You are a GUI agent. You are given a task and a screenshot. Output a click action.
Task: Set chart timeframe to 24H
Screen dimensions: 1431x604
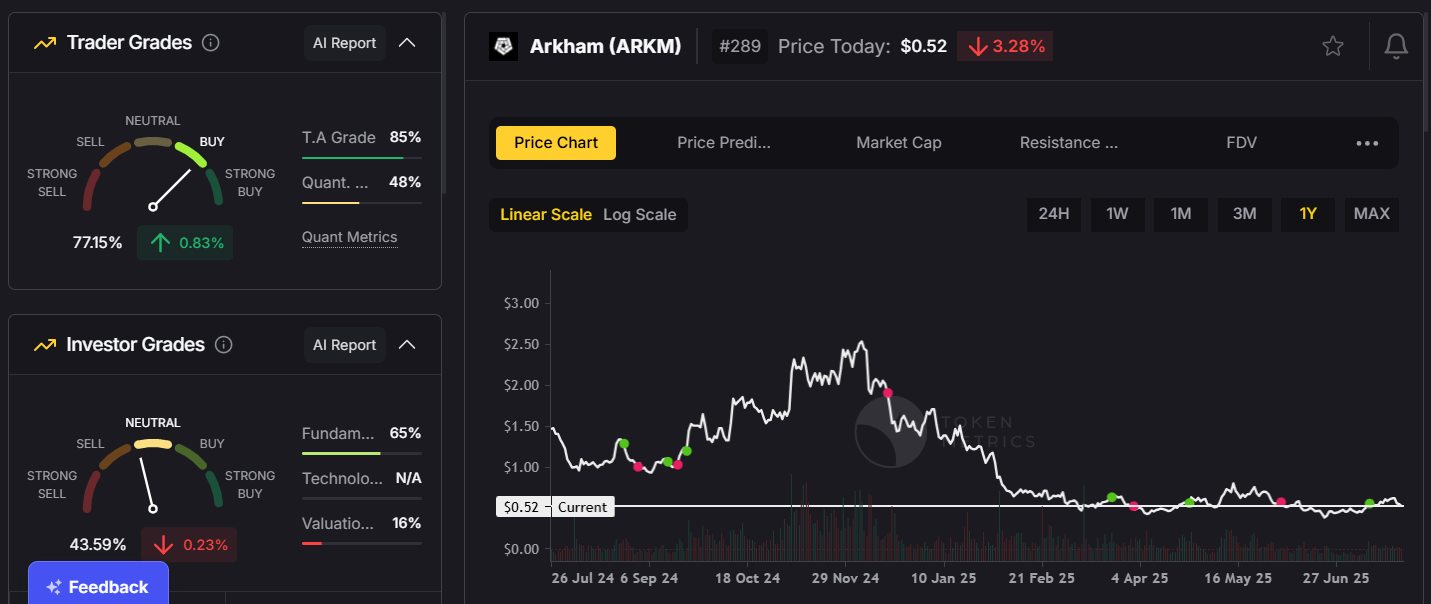click(1054, 214)
